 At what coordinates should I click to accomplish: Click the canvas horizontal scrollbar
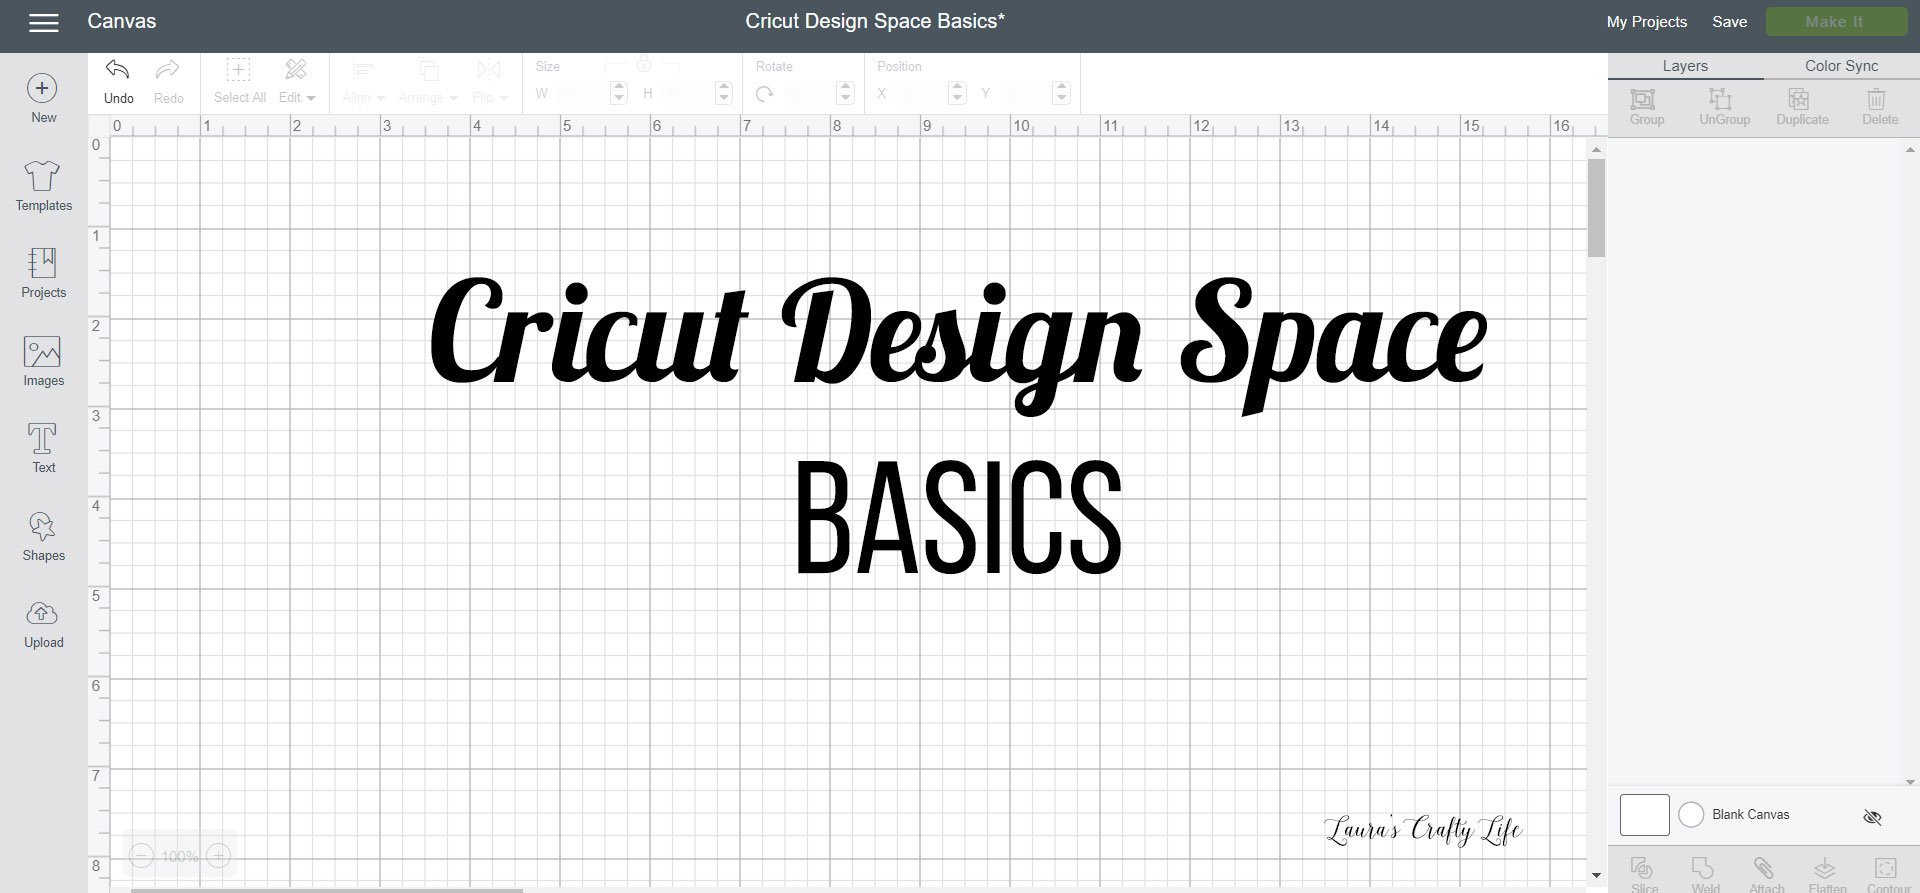pos(327,890)
